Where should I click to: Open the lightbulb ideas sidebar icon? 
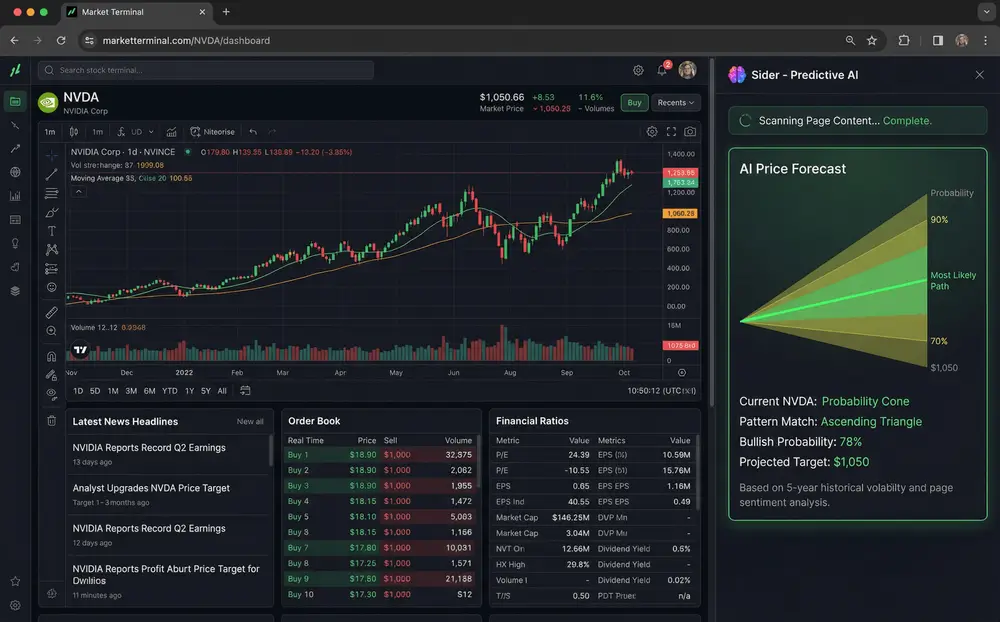pos(15,243)
